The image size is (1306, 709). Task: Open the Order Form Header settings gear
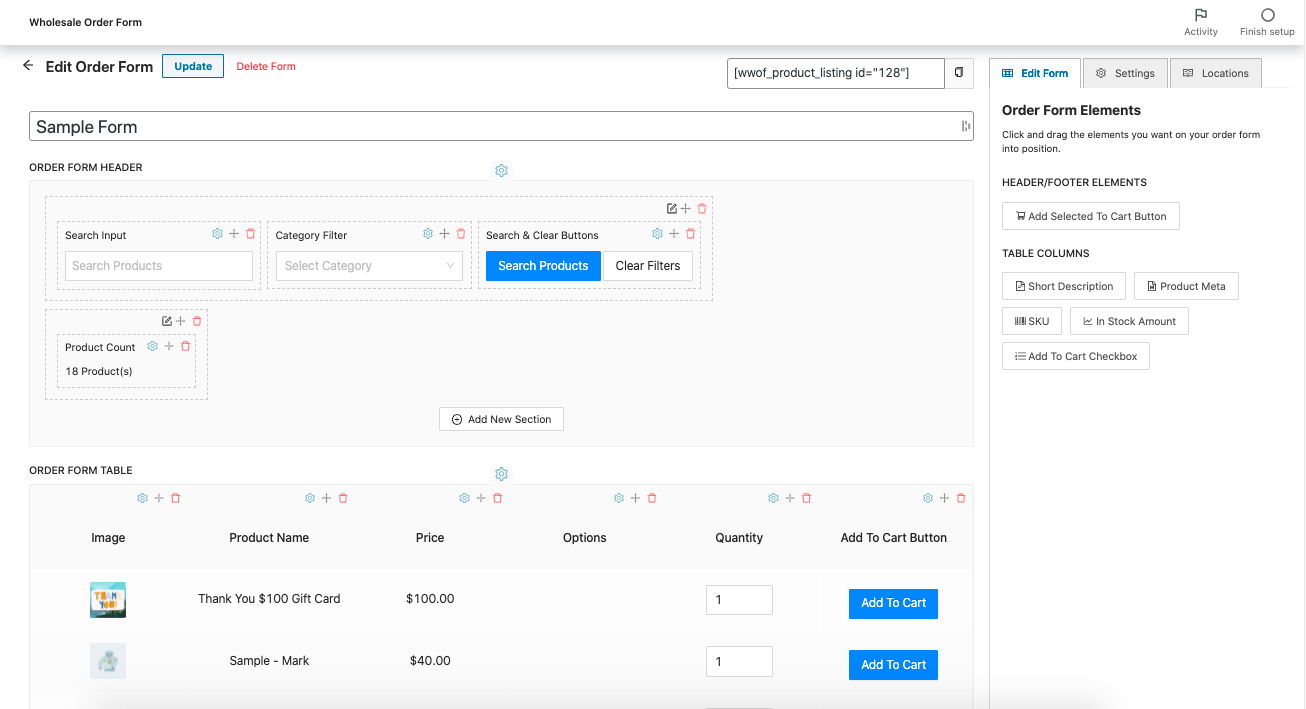(501, 171)
